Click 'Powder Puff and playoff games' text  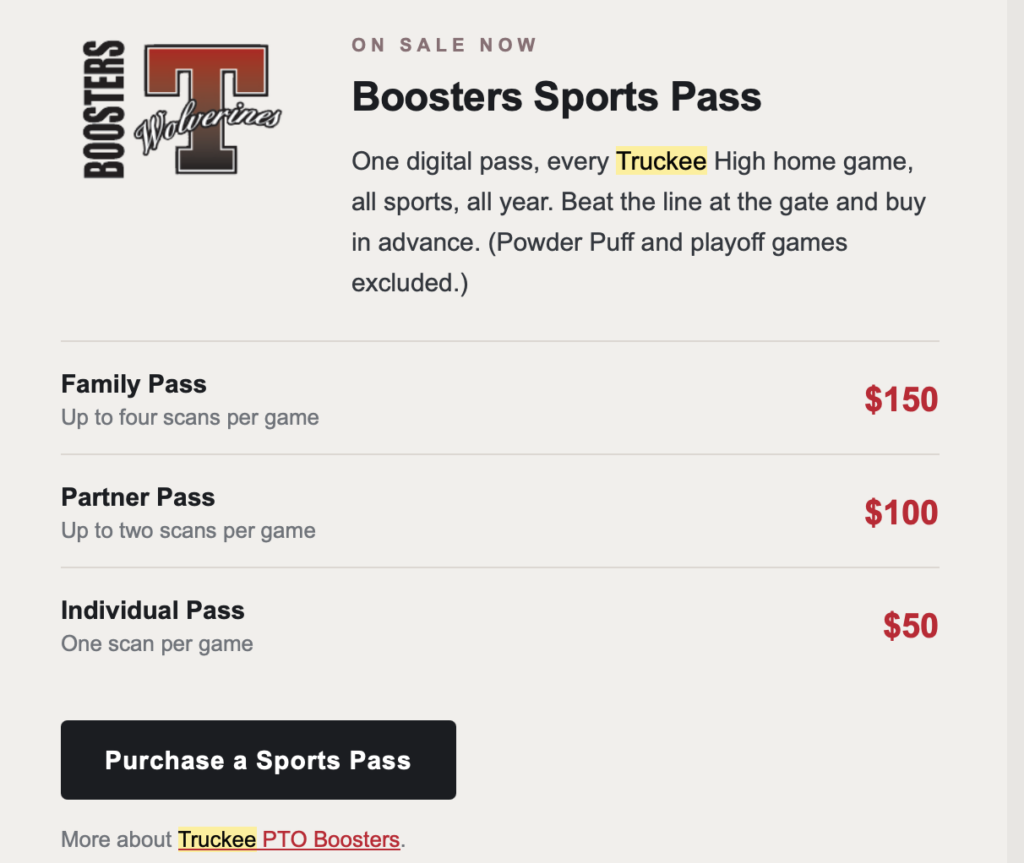[x=671, y=242]
